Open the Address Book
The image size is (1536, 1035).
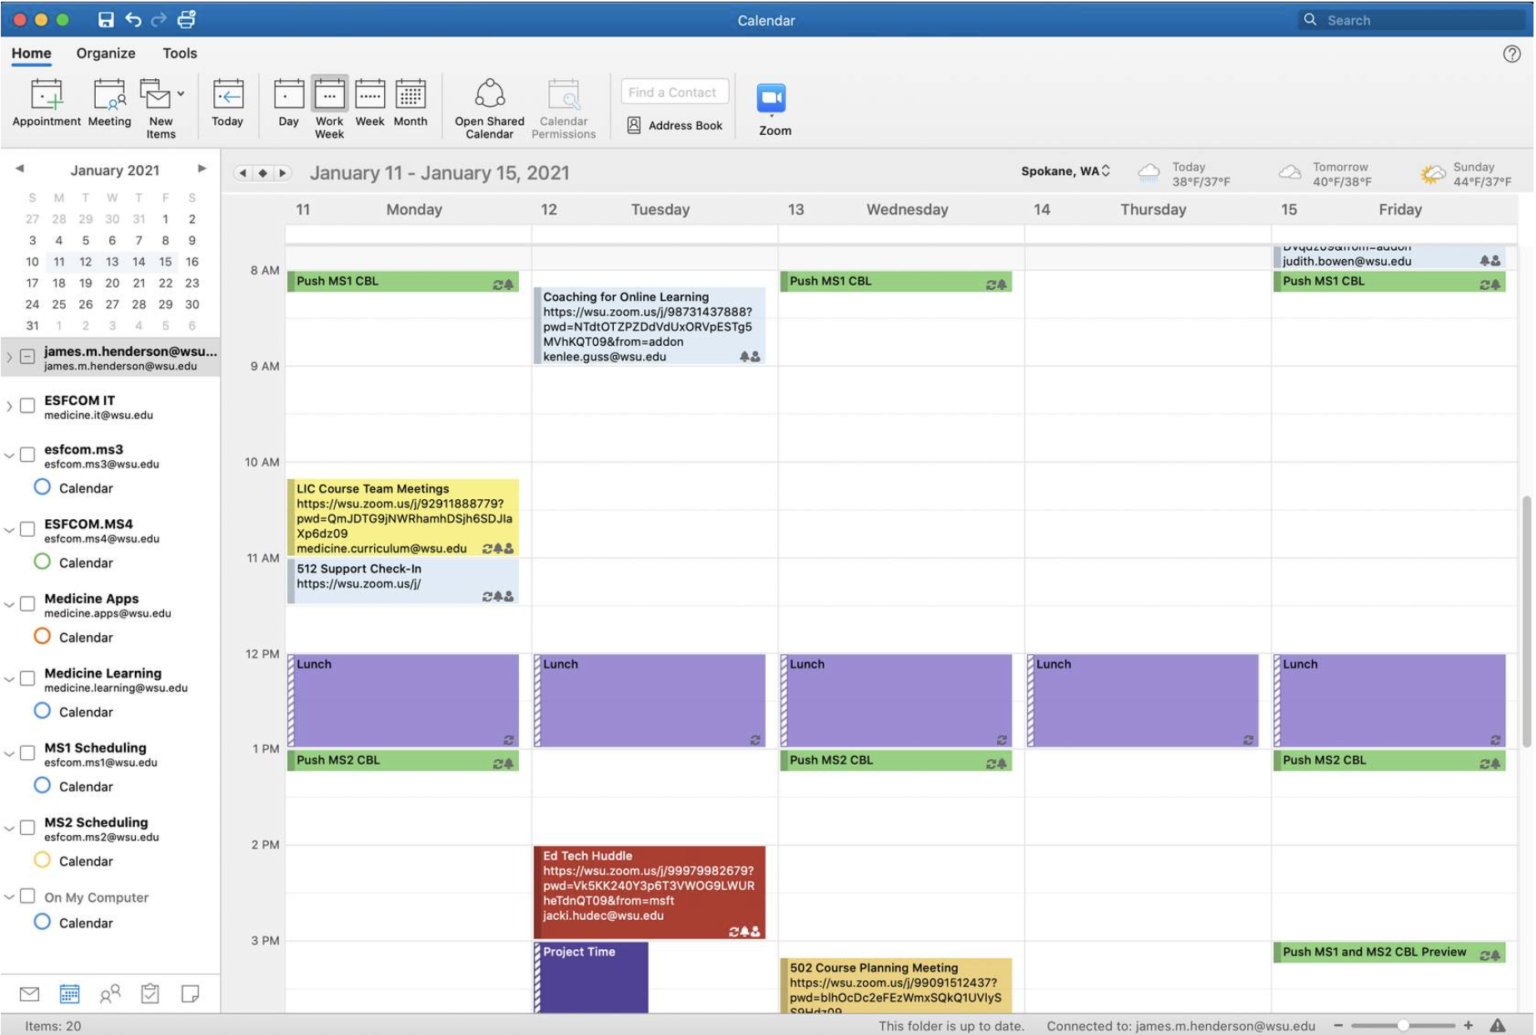pyautogui.click(x=674, y=125)
